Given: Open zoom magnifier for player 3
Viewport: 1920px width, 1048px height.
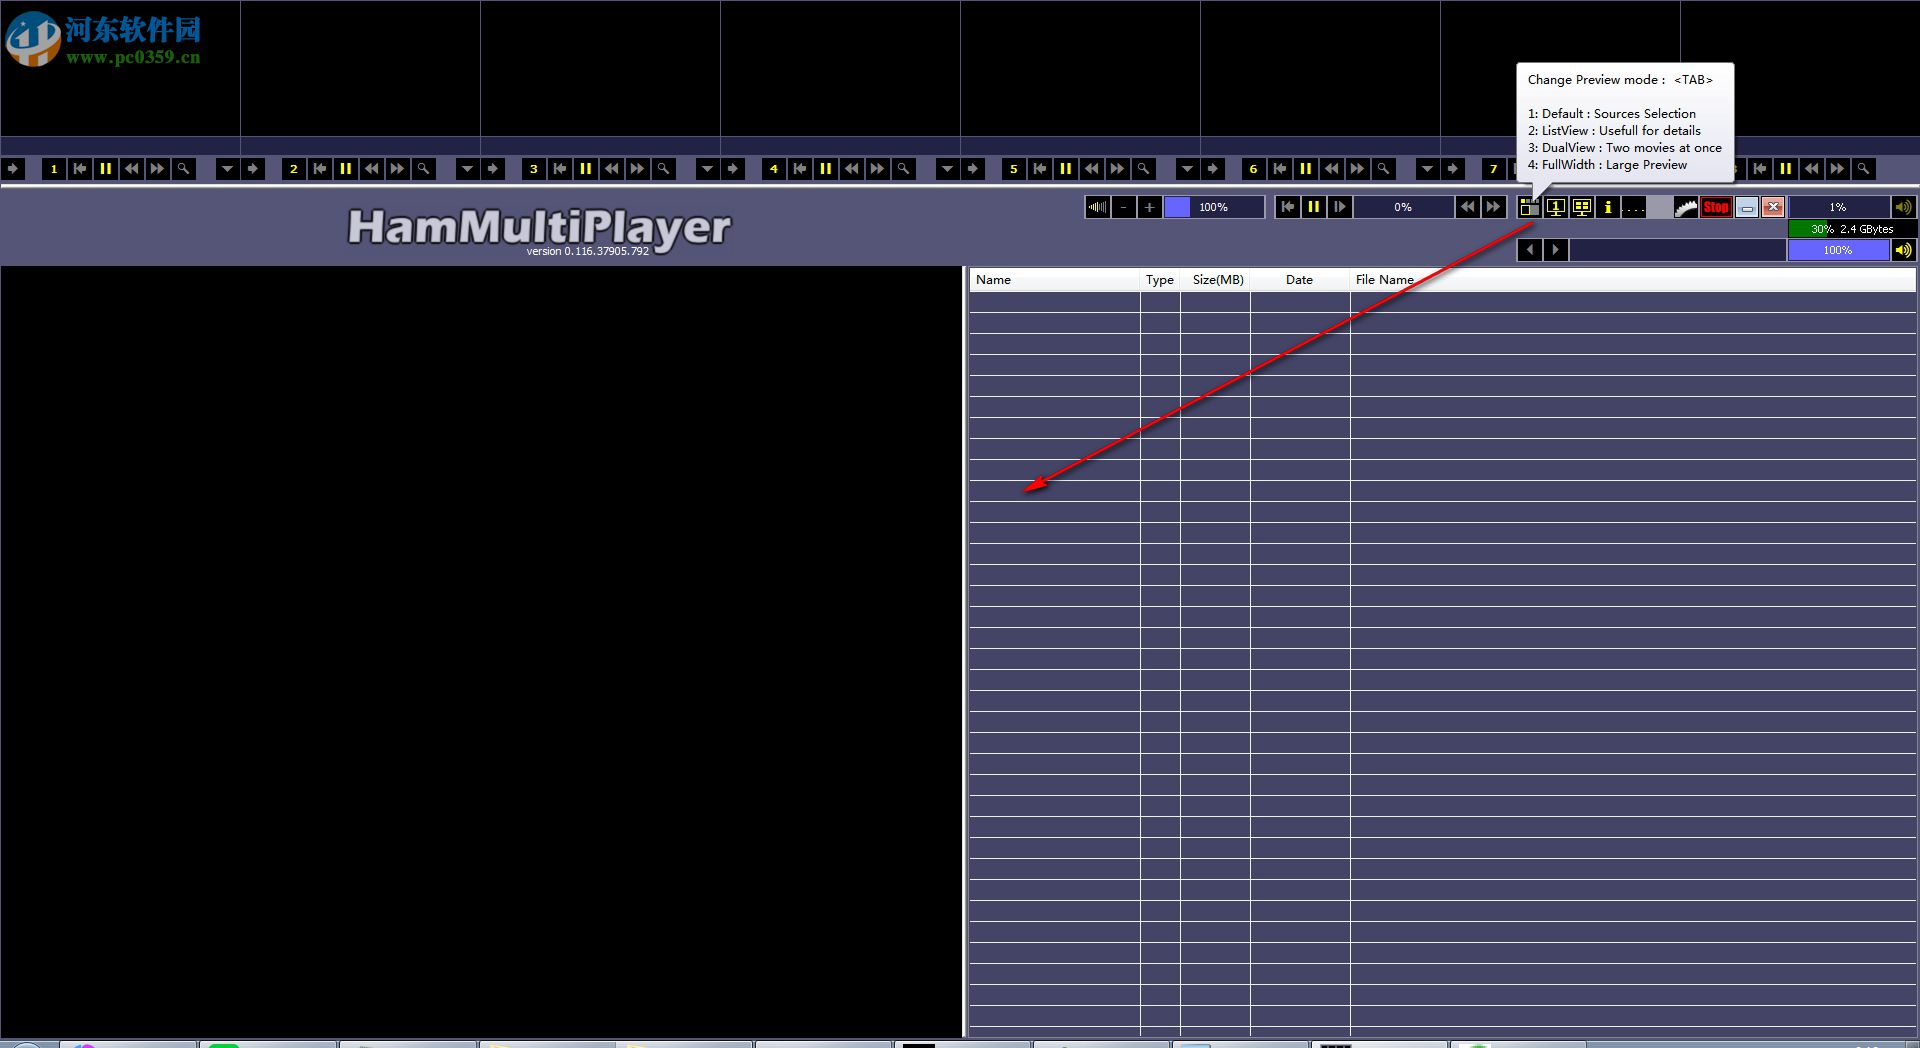Looking at the screenshot, I should coord(664,169).
